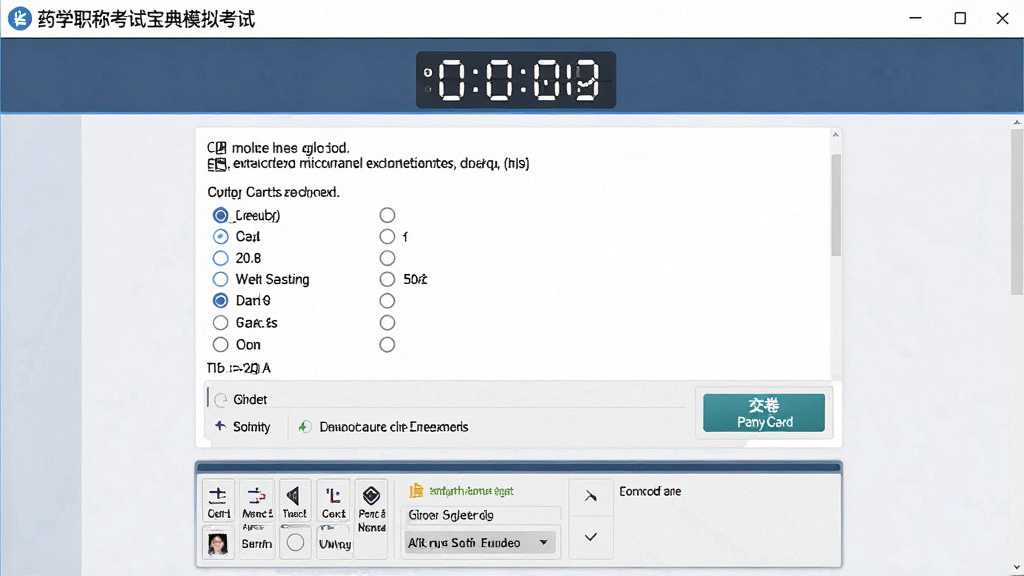Click the Tiaet speaker icon
Viewport: 1024px width, 576px height.
[x=294, y=502]
